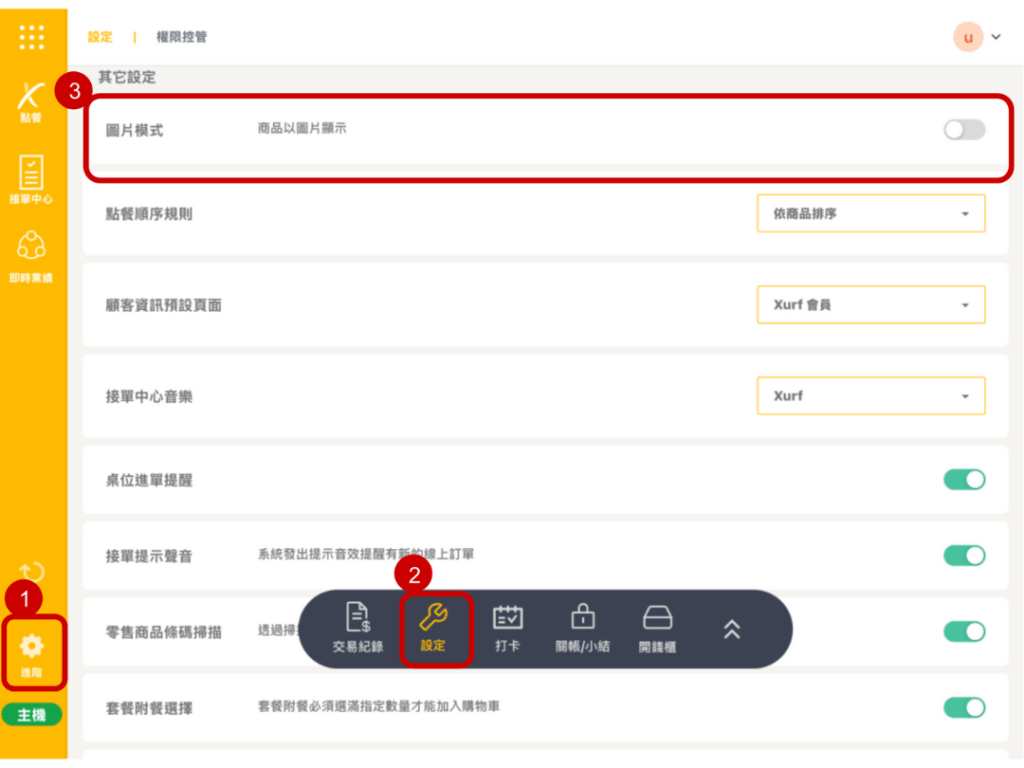This screenshot has height=768, width=1024.
Task: Open the 點餐 ordering icon in sidebar
Action: click(32, 102)
